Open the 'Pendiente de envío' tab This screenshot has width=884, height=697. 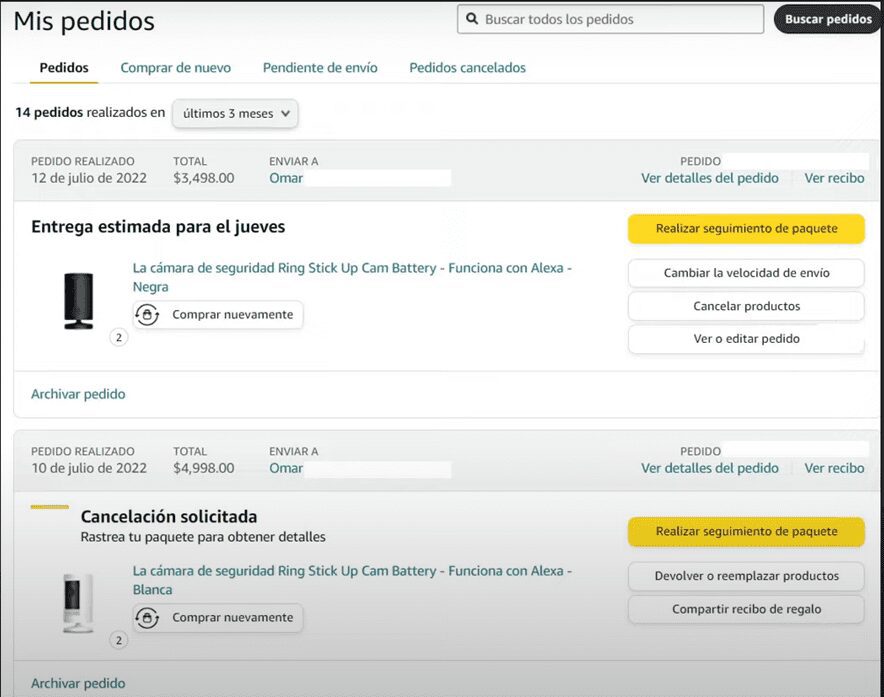coord(320,68)
